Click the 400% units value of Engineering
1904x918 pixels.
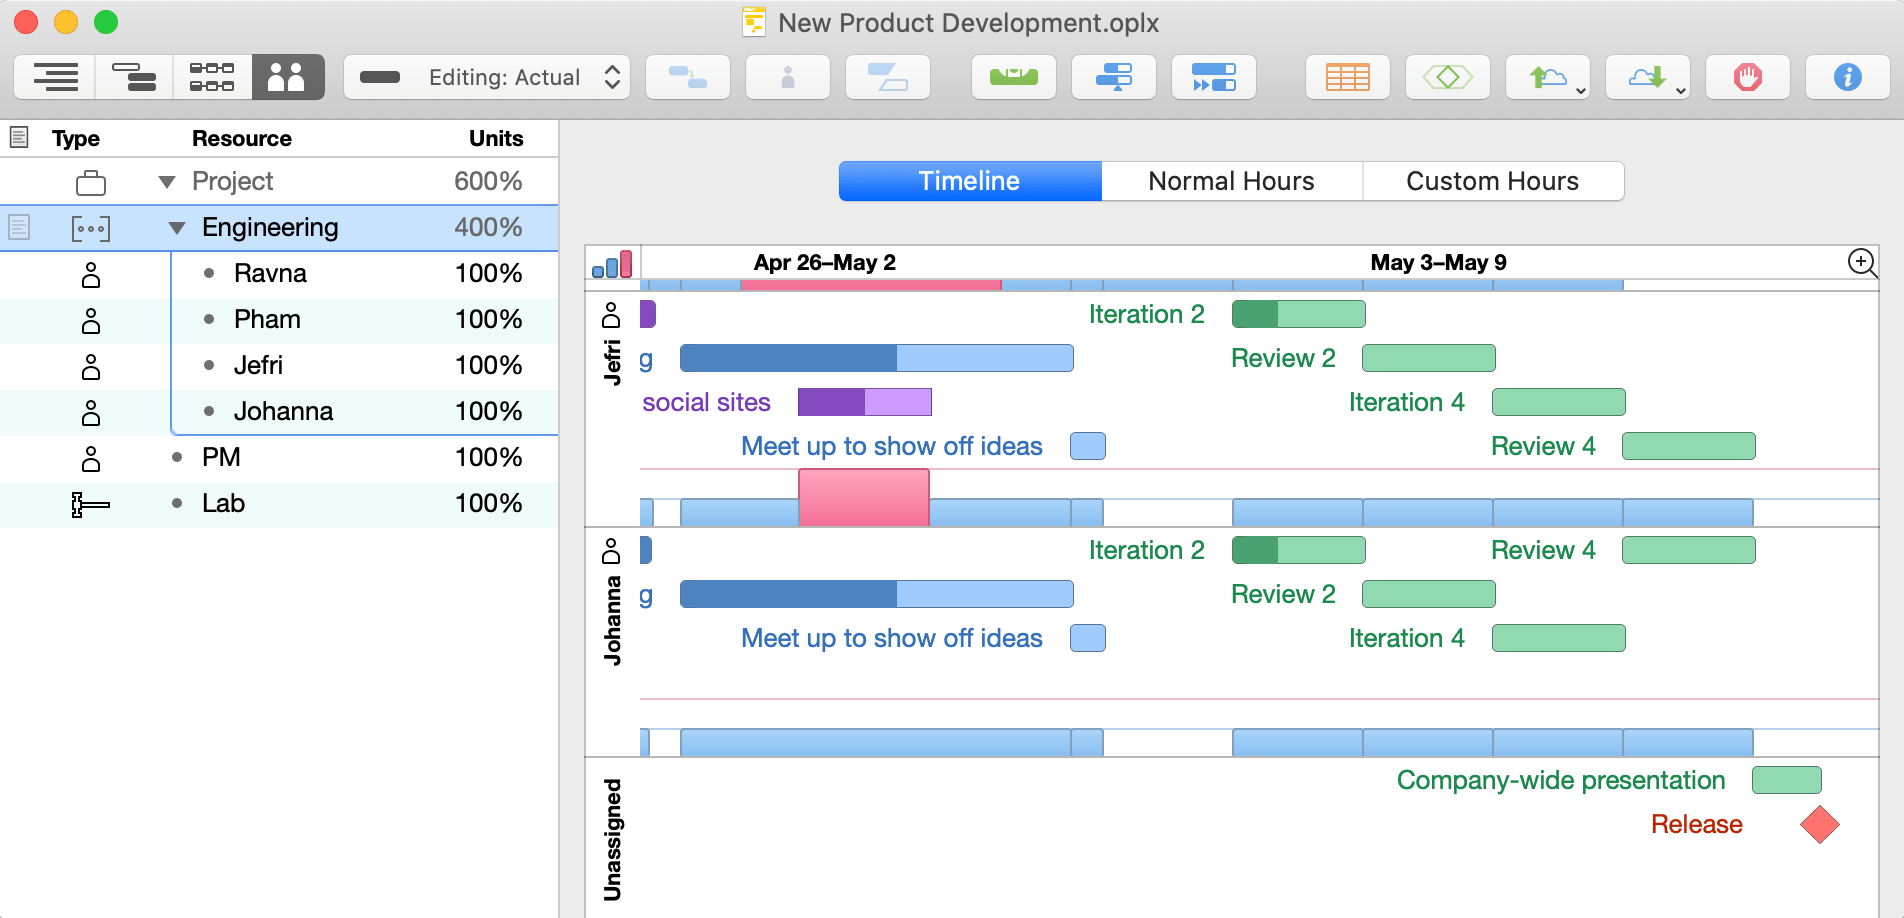pyautogui.click(x=488, y=228)
